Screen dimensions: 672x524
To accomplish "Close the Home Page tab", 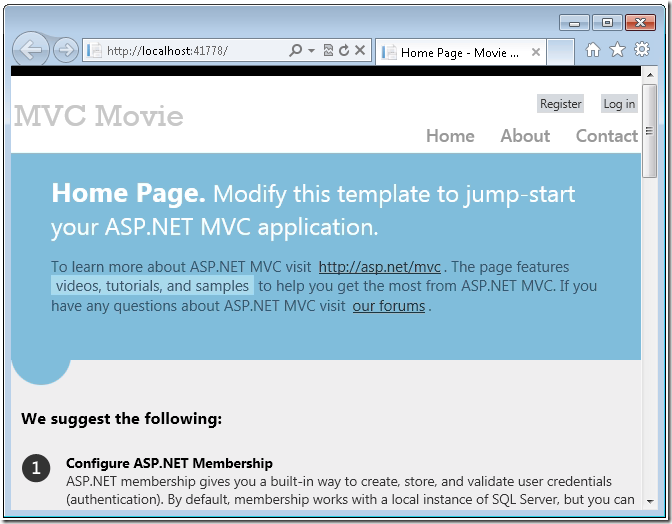I will [x=536, y=52].
